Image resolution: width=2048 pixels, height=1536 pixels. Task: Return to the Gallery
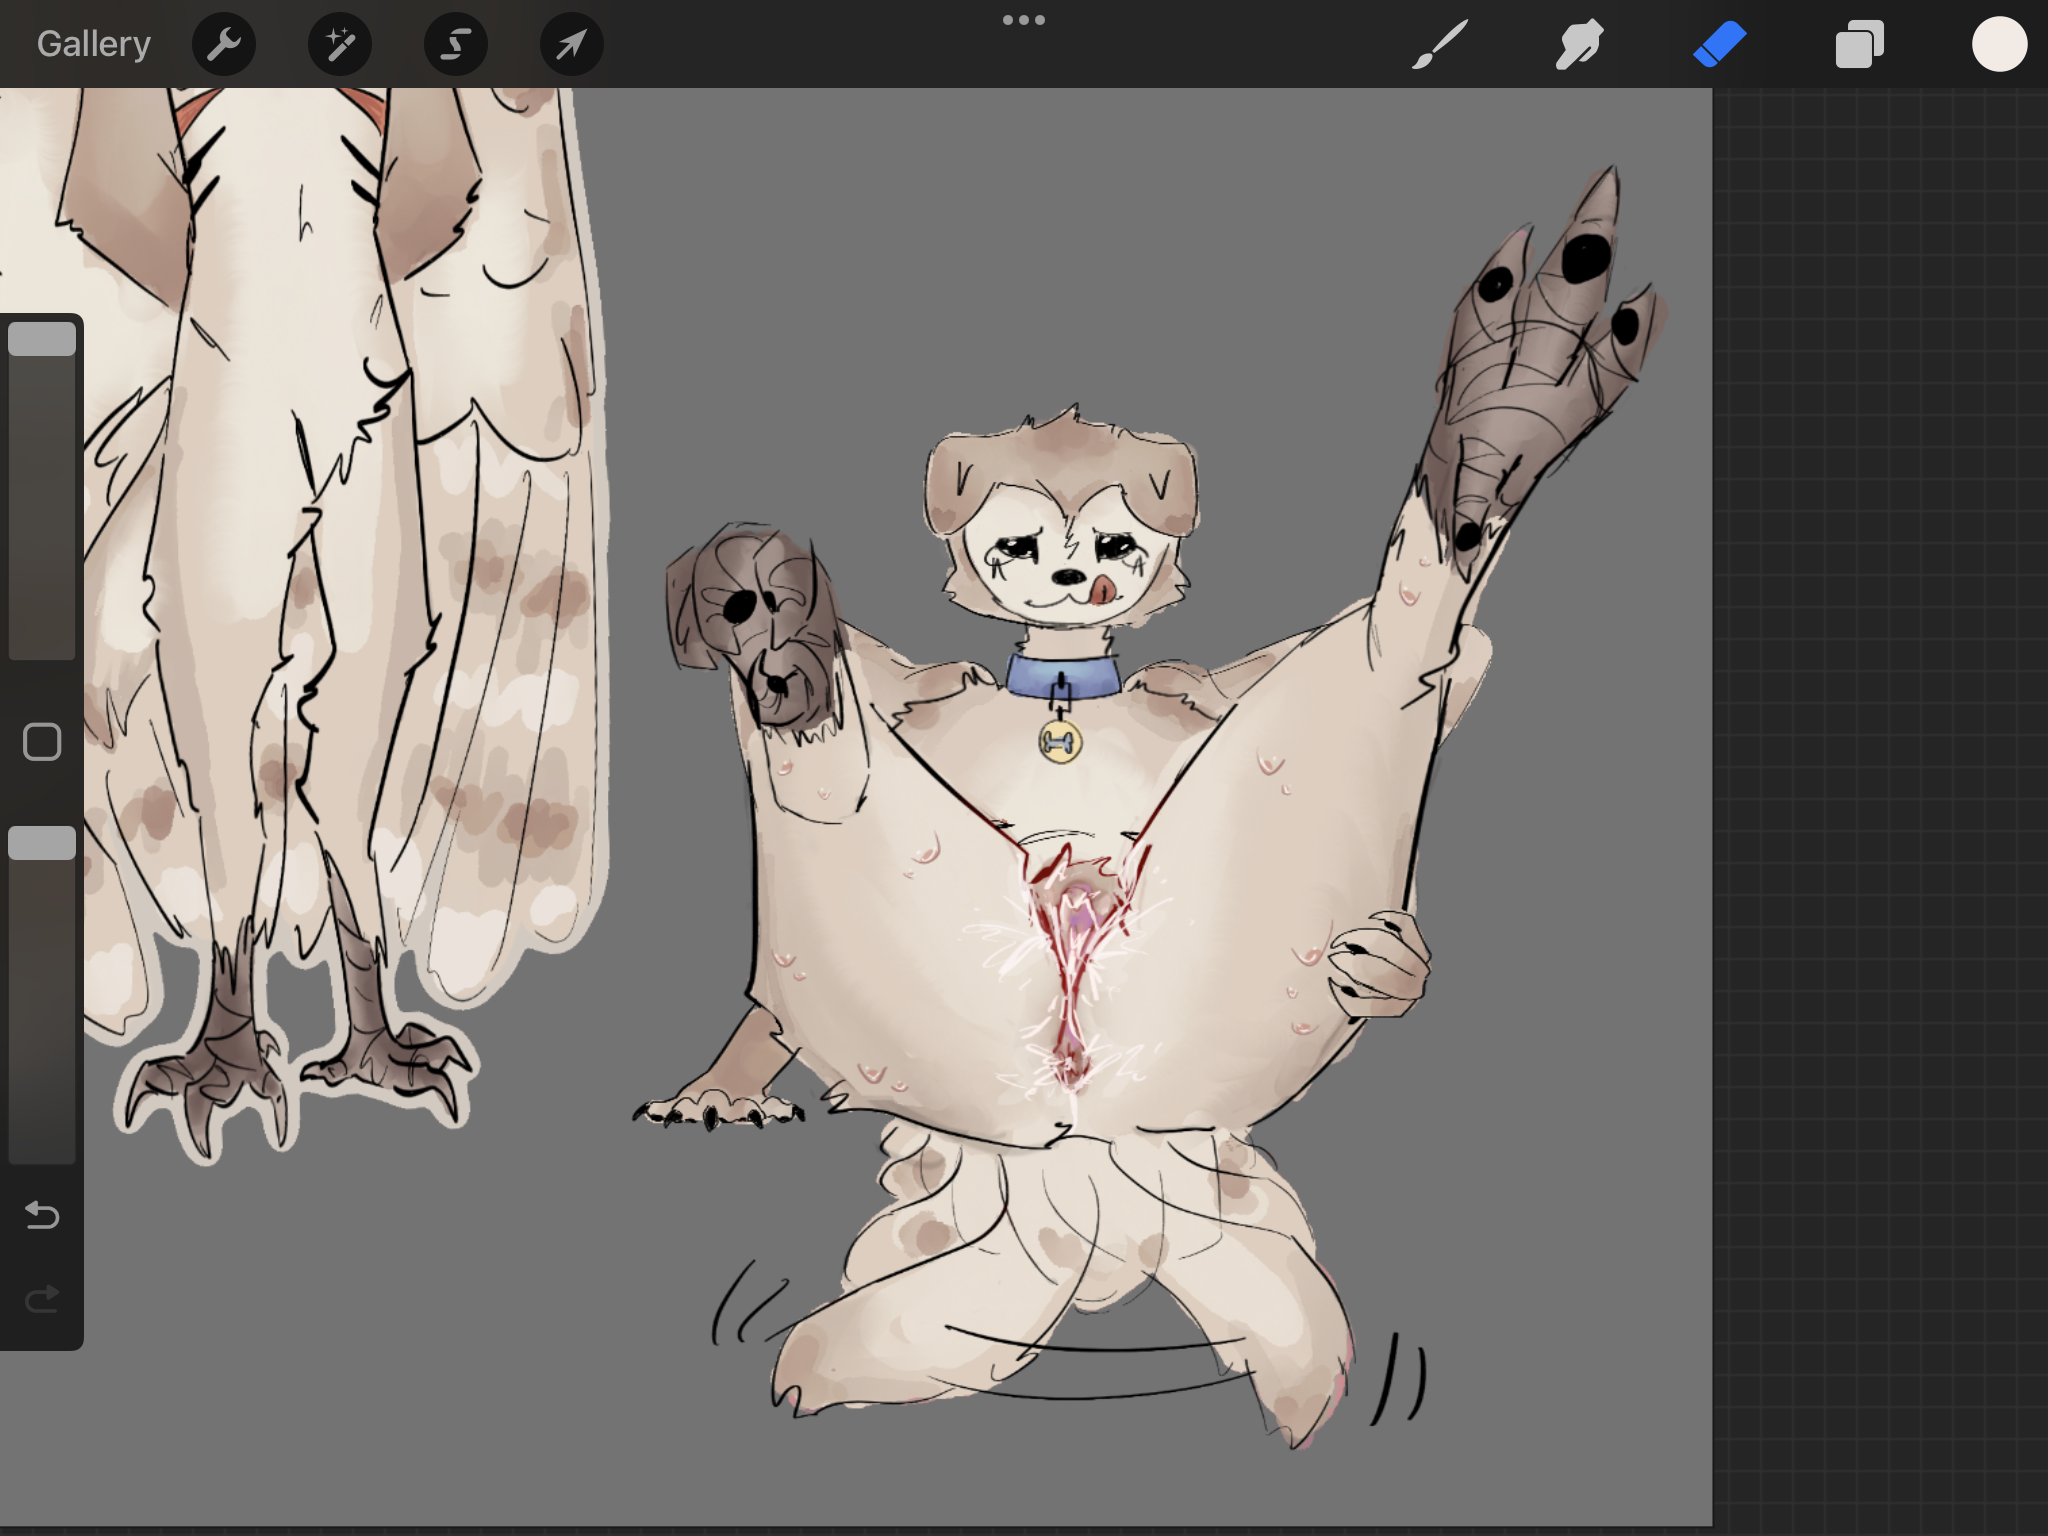(94, 44)
